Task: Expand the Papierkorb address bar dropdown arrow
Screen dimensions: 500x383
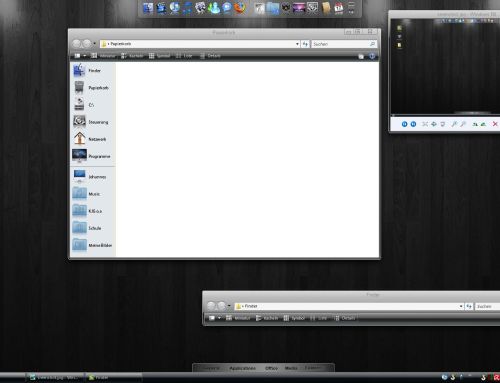Action: [297, 44]
